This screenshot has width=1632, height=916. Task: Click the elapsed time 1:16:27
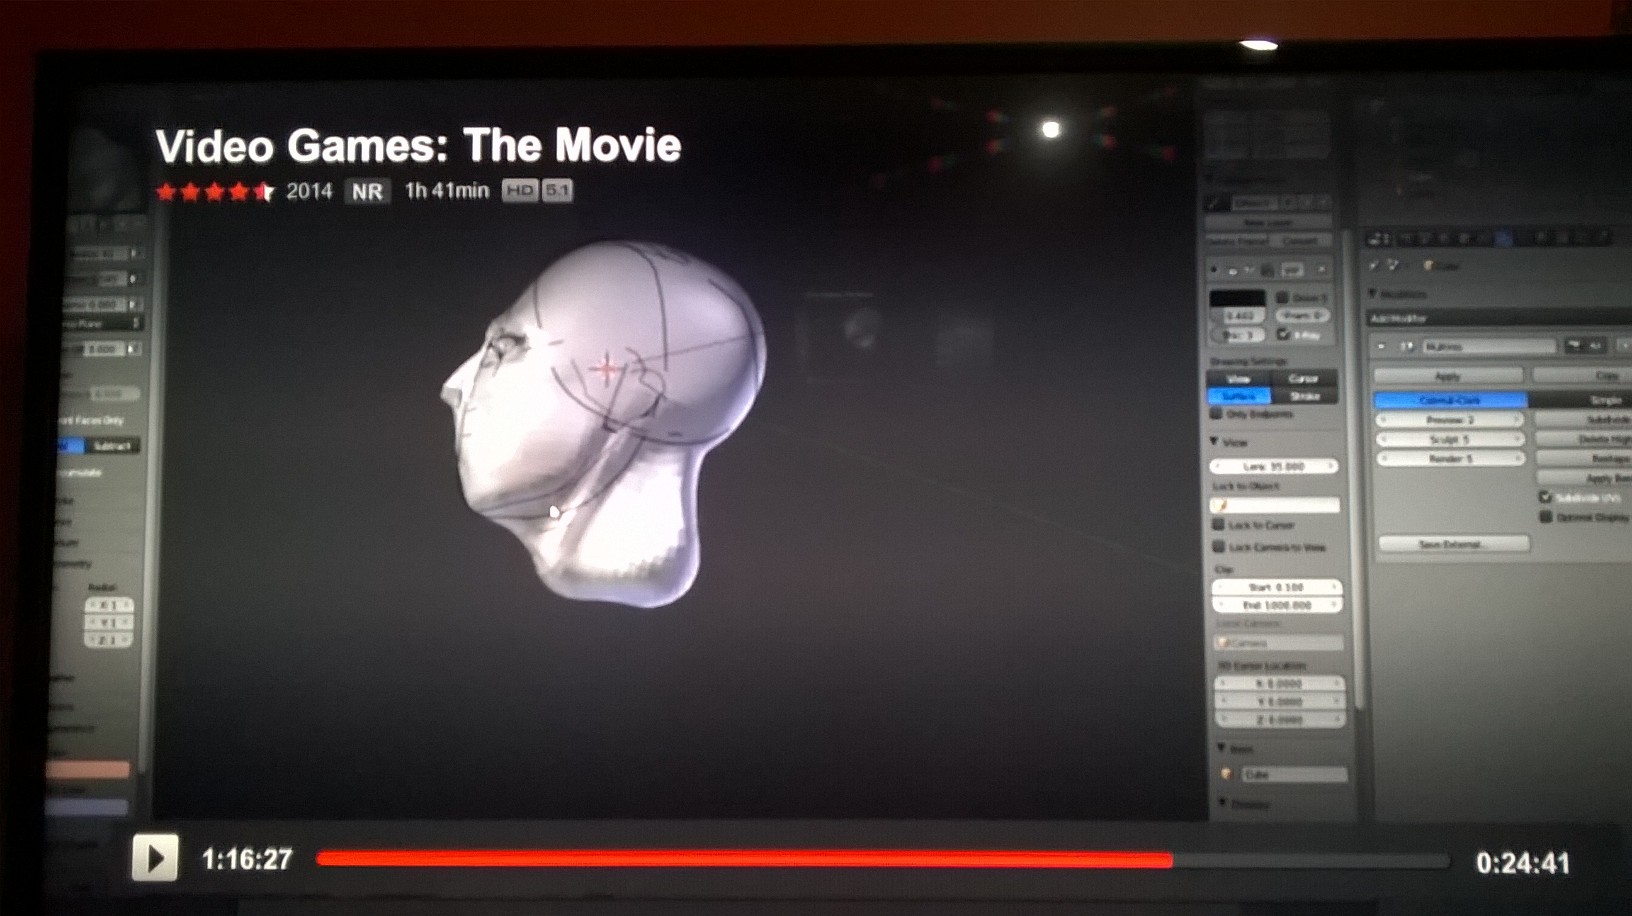coord(246,859)
